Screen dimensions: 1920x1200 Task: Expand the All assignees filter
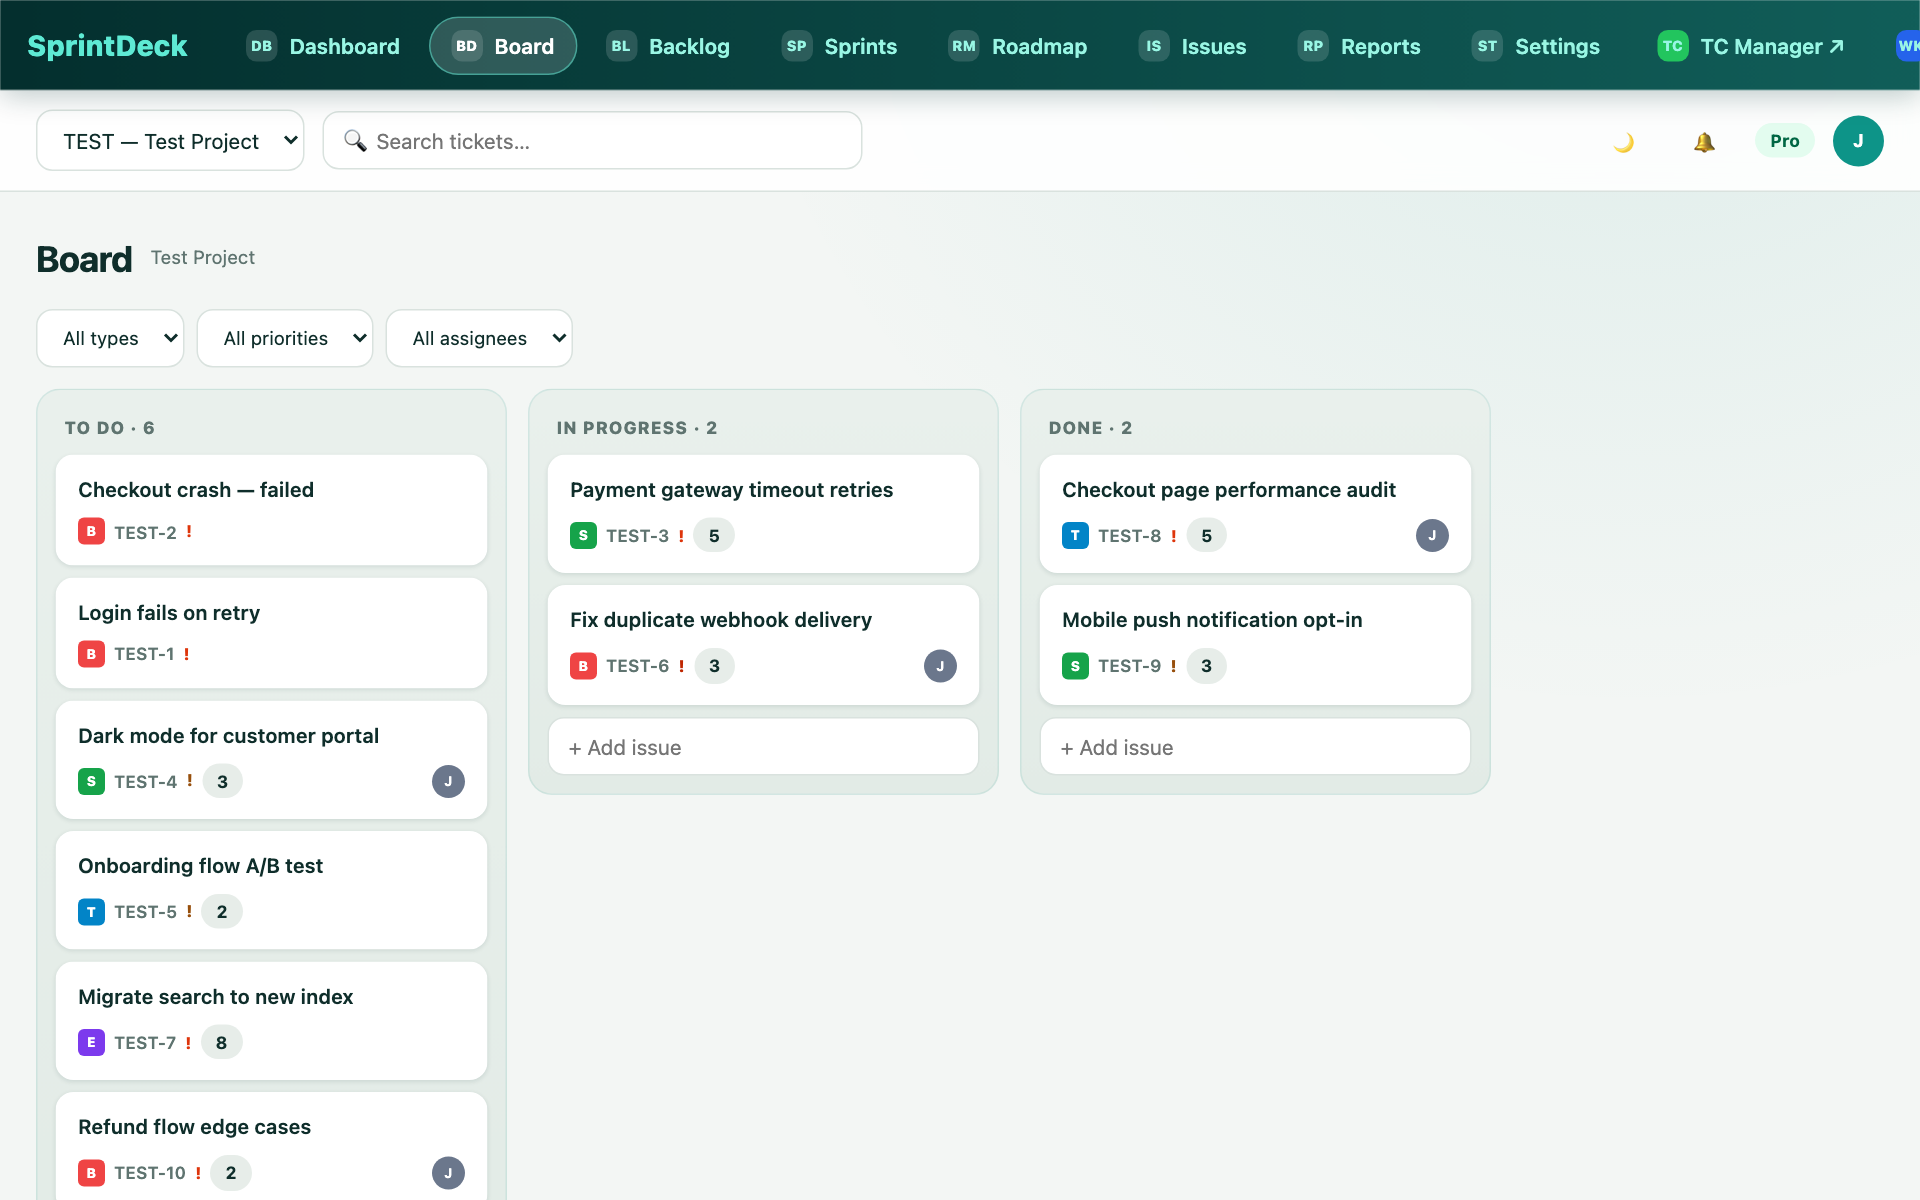click(479, 338)
